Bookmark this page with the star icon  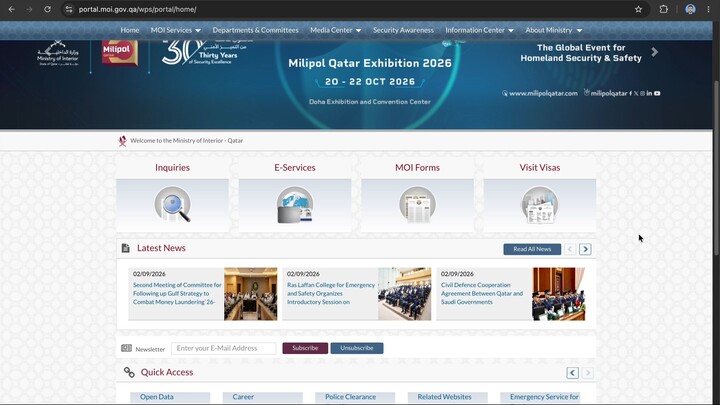coord(638,9)
